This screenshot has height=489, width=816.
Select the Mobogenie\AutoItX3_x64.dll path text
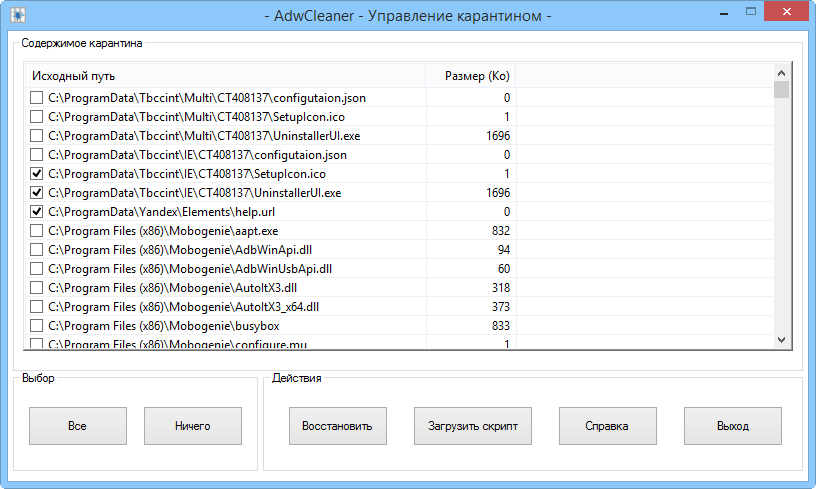[183, 306]
